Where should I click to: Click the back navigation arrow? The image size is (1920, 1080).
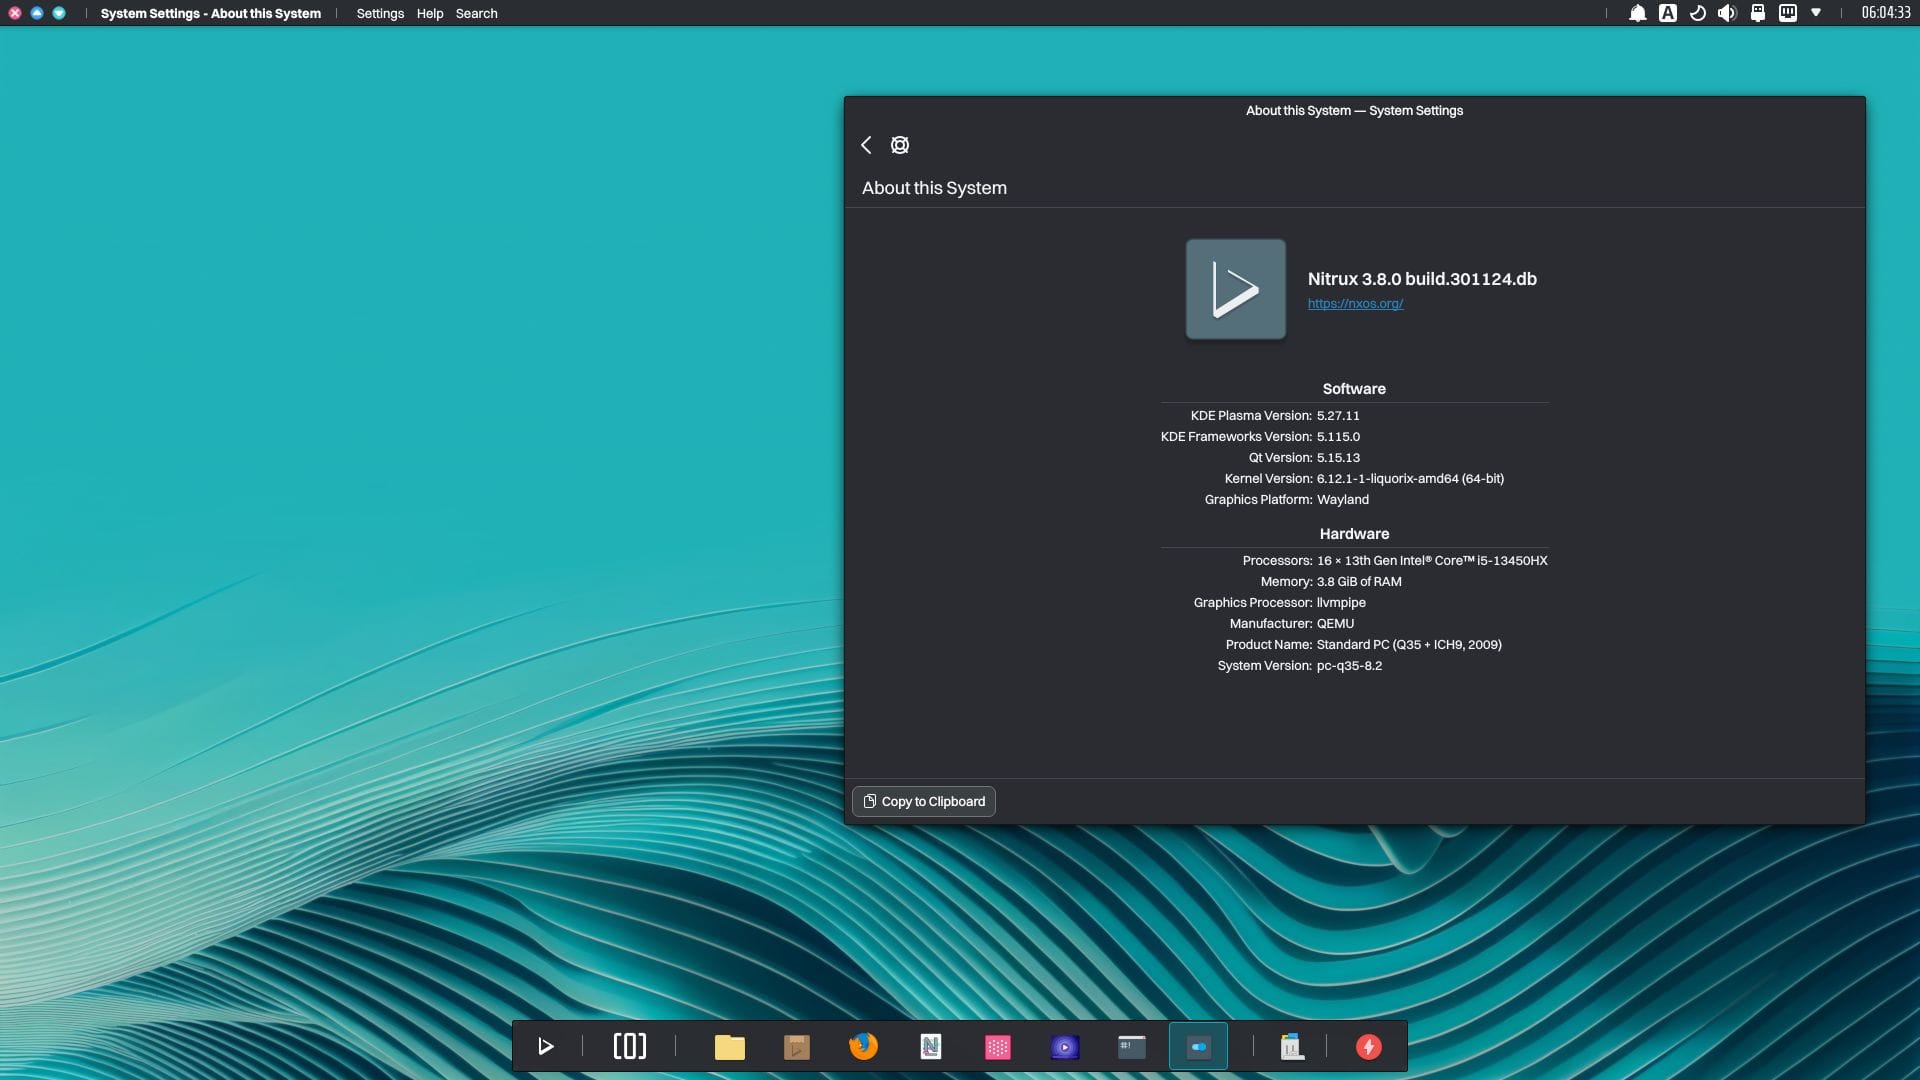pos(865,144)
